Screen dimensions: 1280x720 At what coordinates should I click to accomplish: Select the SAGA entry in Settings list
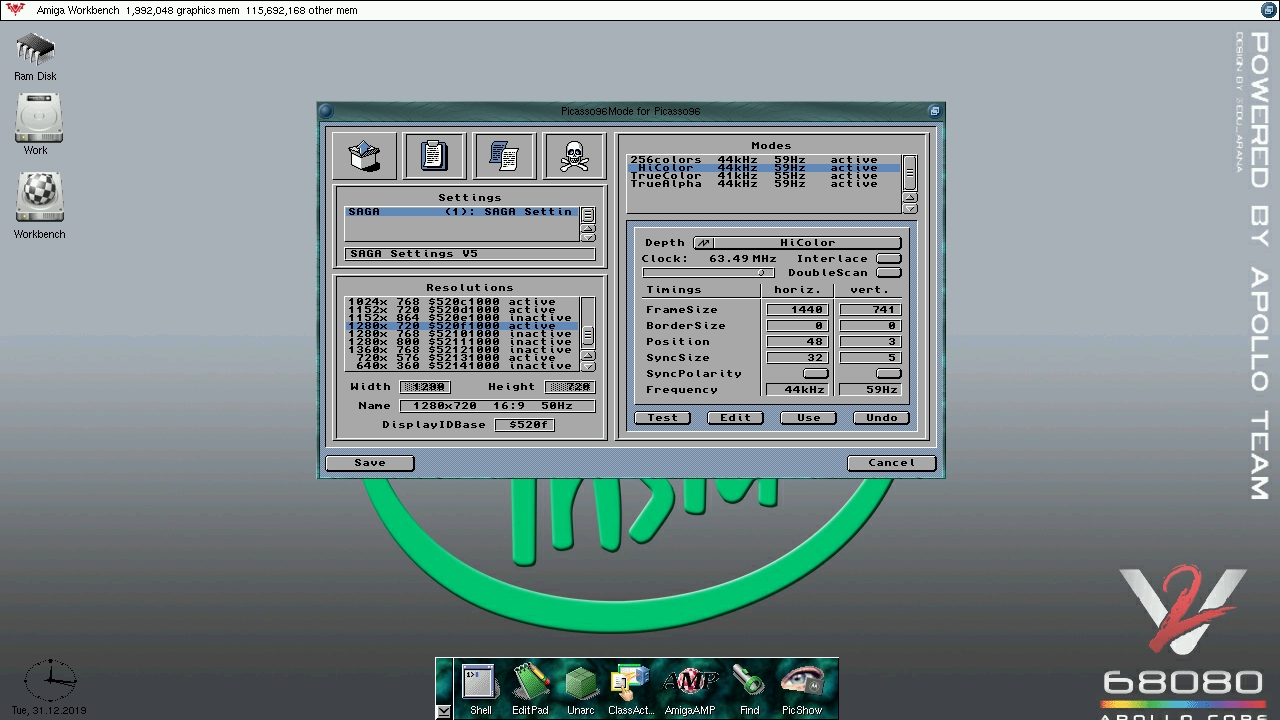pyautogui.click(x=462, y=212)
